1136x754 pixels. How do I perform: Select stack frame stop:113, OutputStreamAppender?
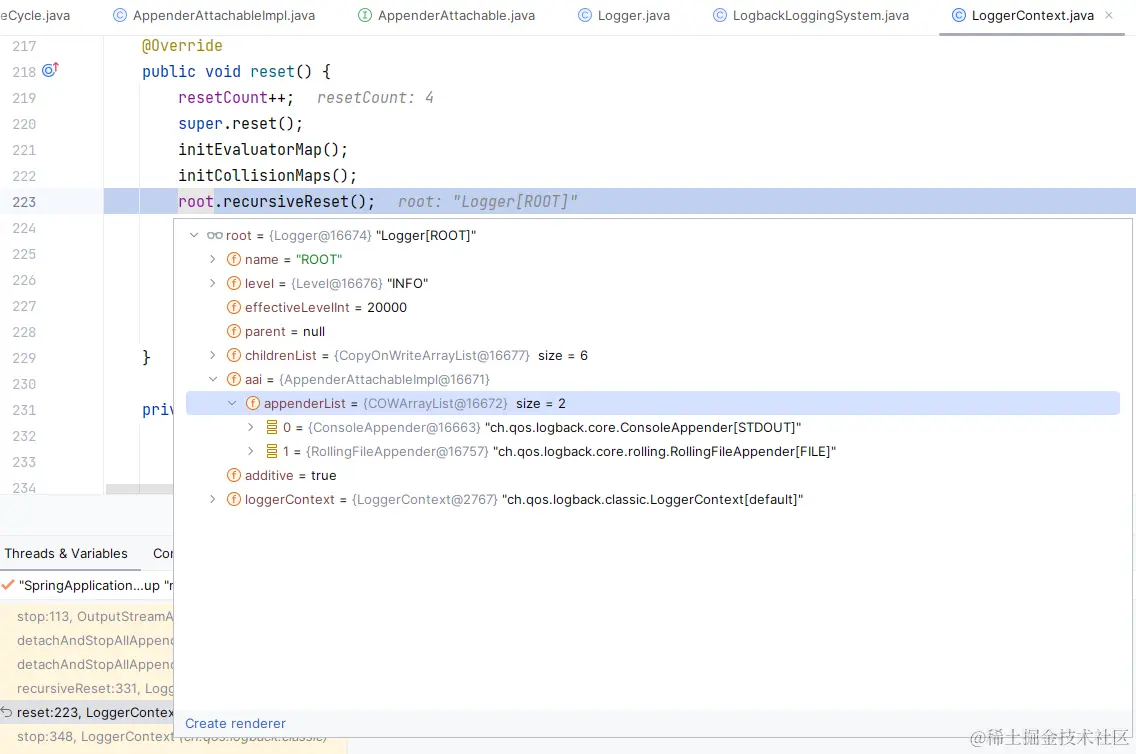click(87, 616)
